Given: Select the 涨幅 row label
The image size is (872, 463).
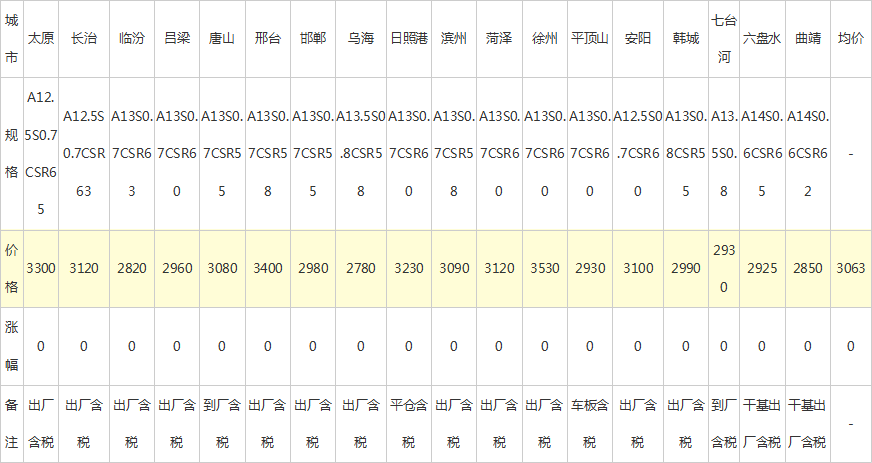Looking at the screenshot, I should [11, 346].
